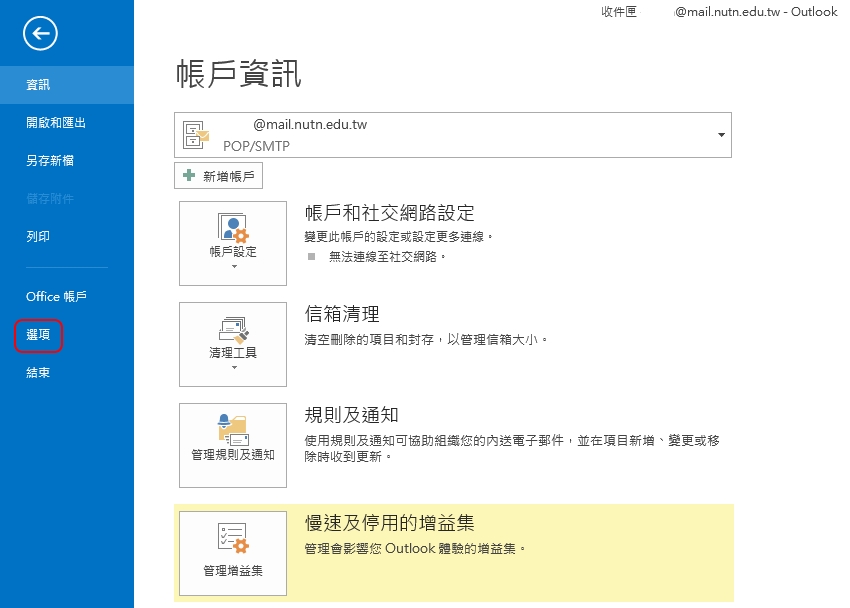Click the 管理規則及通知 button label
850x608 pixels.
pos(233,455)
